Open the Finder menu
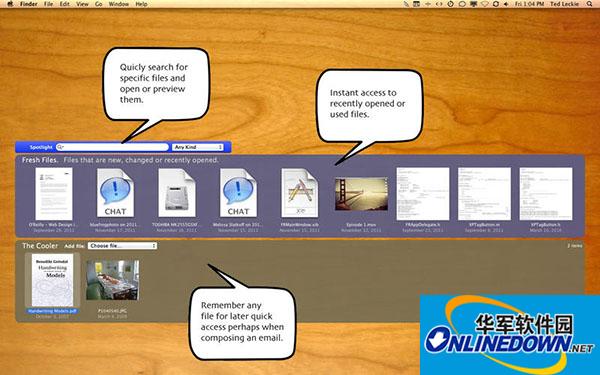 tap(29, 4)
